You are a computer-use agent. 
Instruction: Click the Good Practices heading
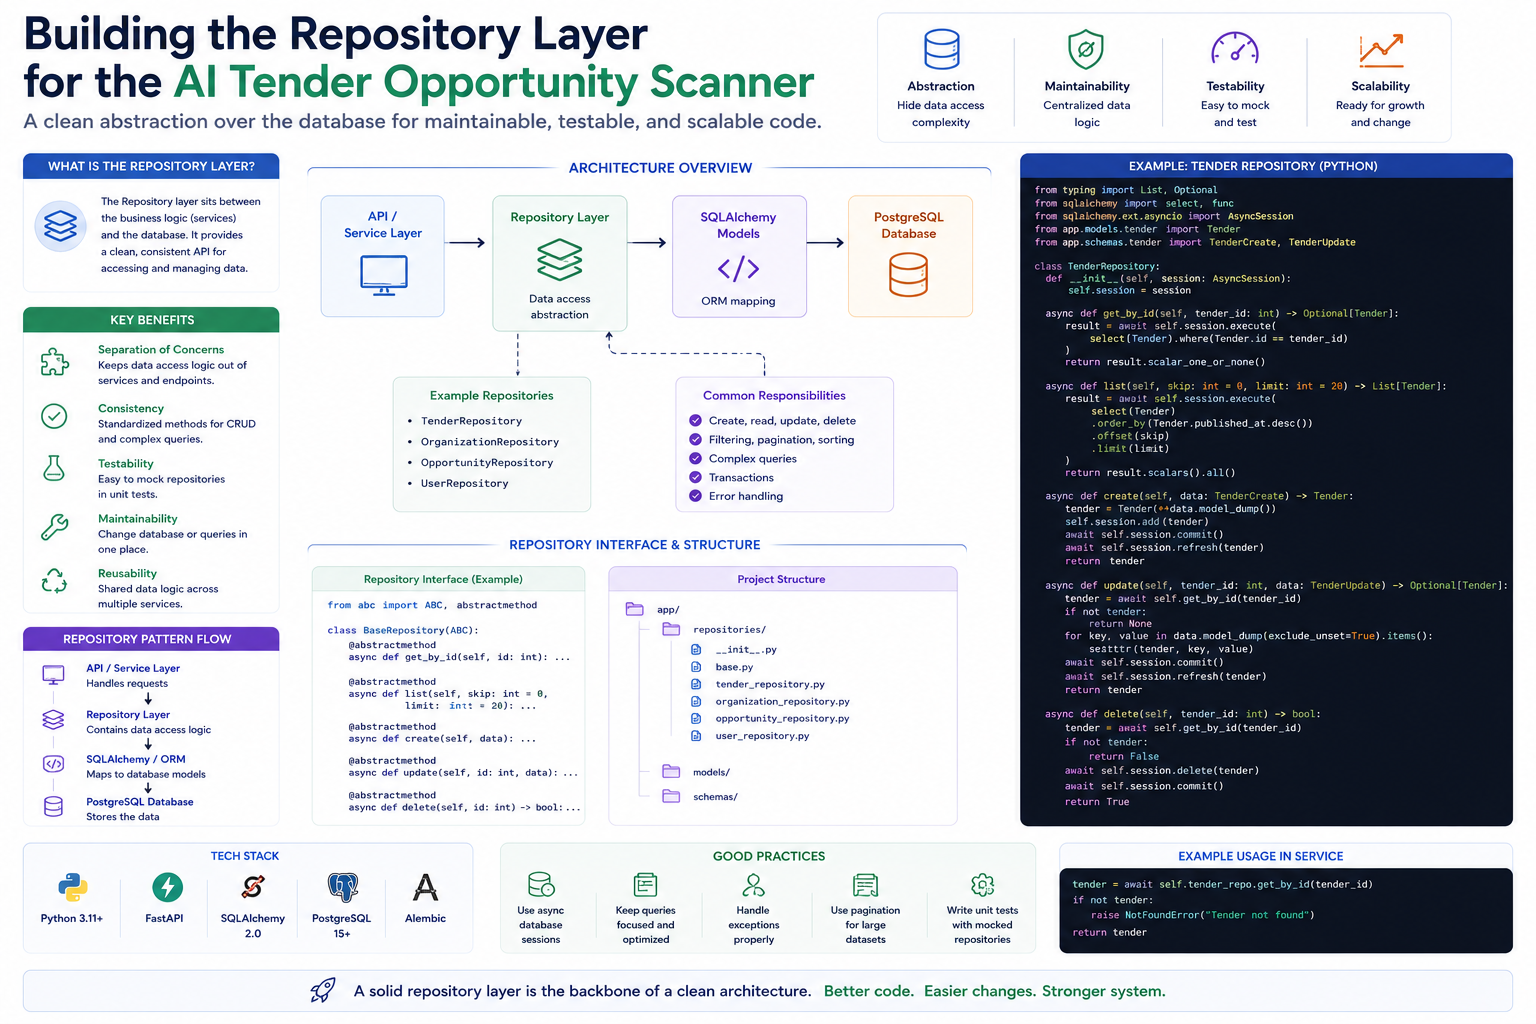(769, 856)
